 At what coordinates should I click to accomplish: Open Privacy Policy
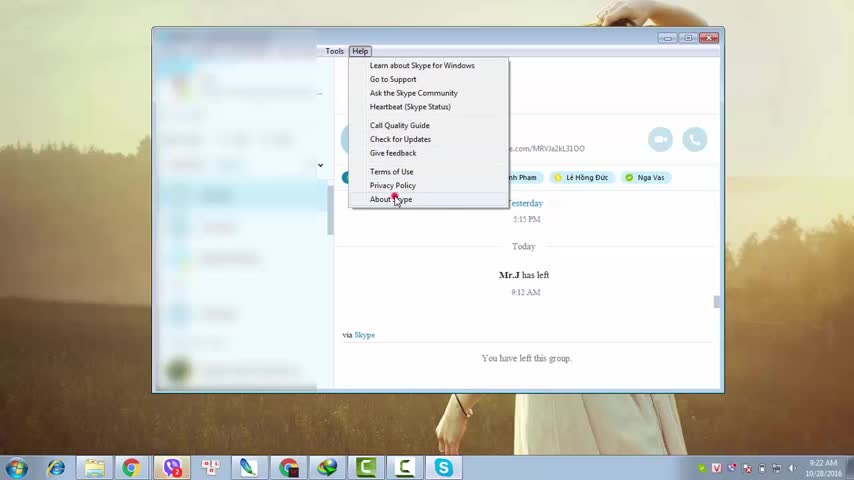[x=429, y=185]
